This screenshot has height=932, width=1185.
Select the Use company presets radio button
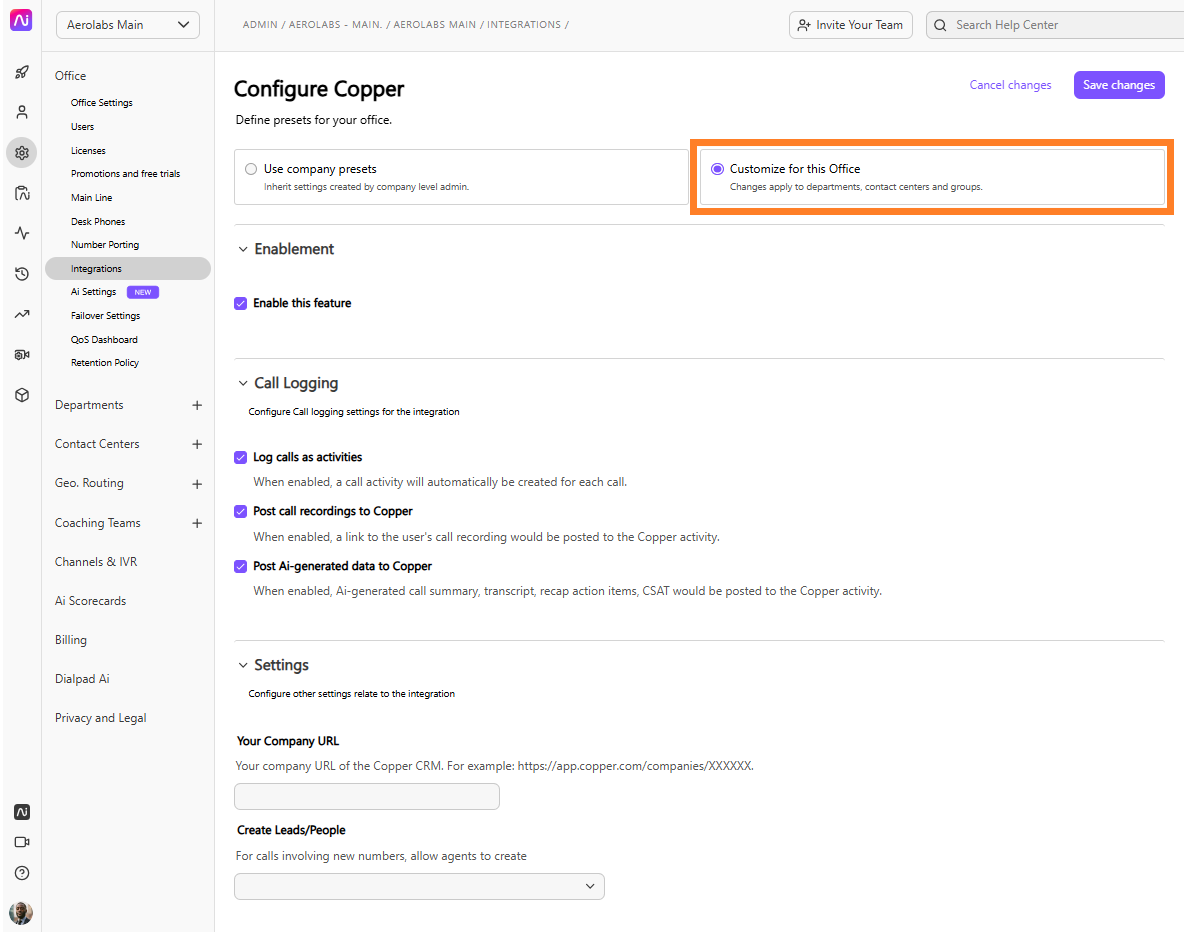click(251, 169)
